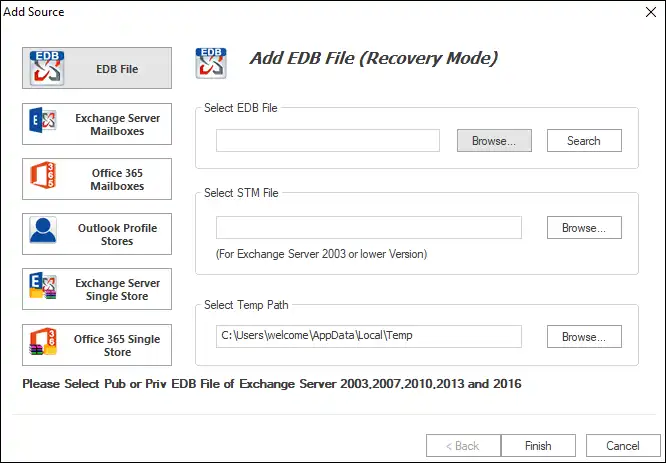Click the Office 365 Mailboxes icon
Image resolution: width=666 pixels, height=463 pixels.
click(43, 175)
